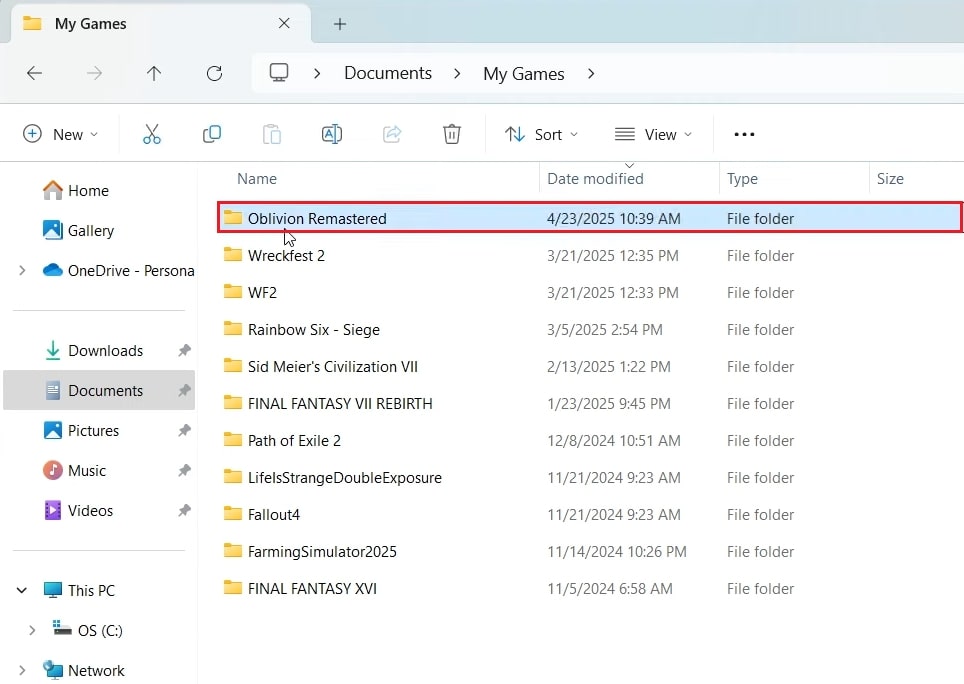Click Documents in the address breadcrumb
The height and width of the screenshot is (684, 964).
pos(388,73)
